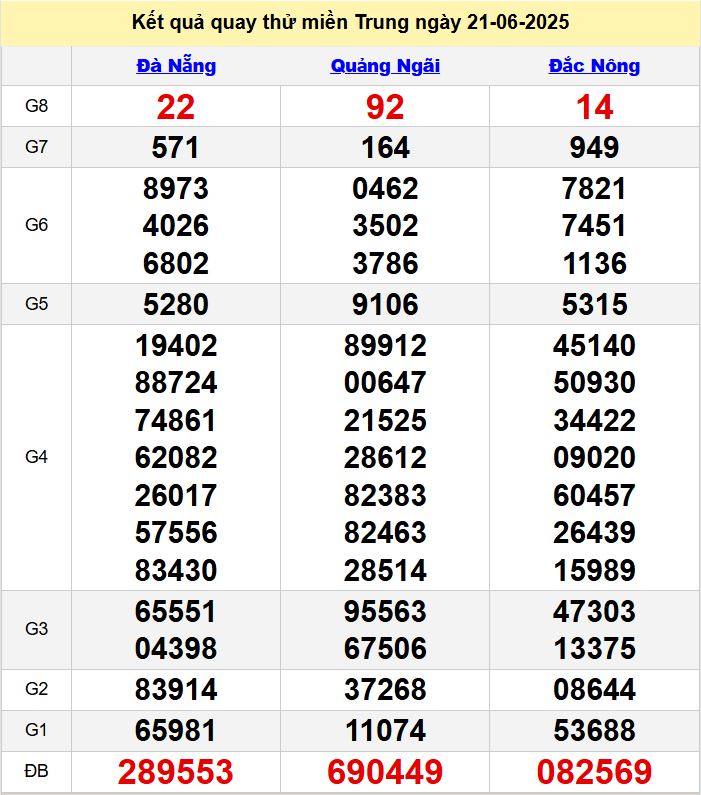This screenshot has width=701, height=795.
Task: Select G4 number 09020
Action: coord(595,458)
